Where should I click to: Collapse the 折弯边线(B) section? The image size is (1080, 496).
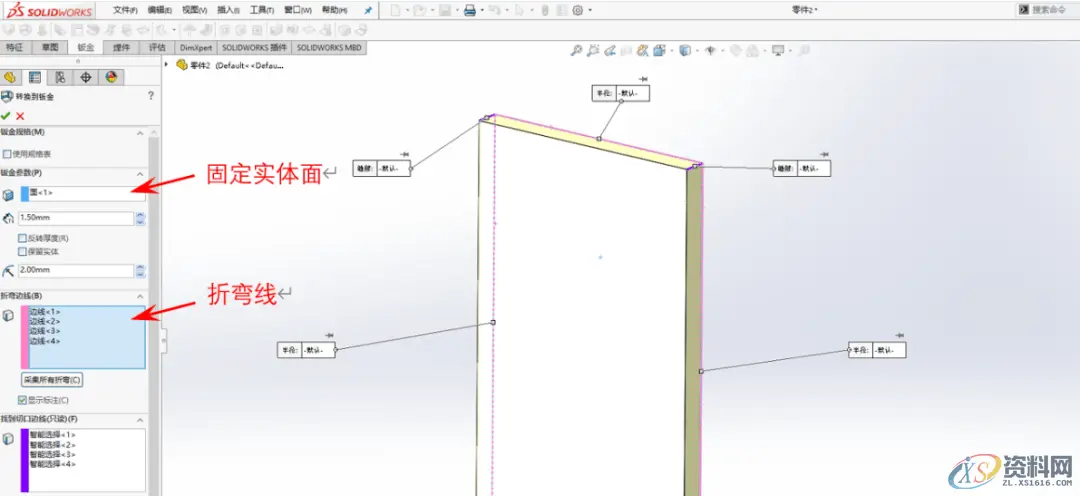[141, 296]
